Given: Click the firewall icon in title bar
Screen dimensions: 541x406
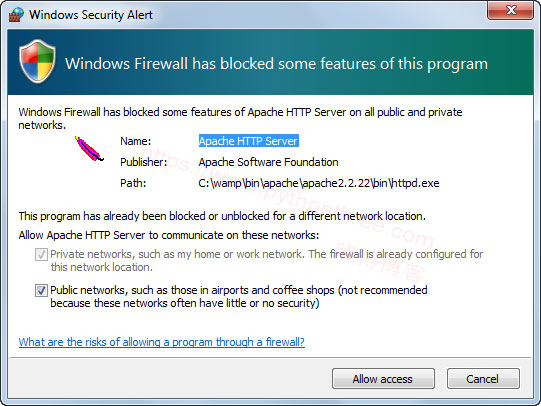Looking at the screenshot, I should 16,14.
